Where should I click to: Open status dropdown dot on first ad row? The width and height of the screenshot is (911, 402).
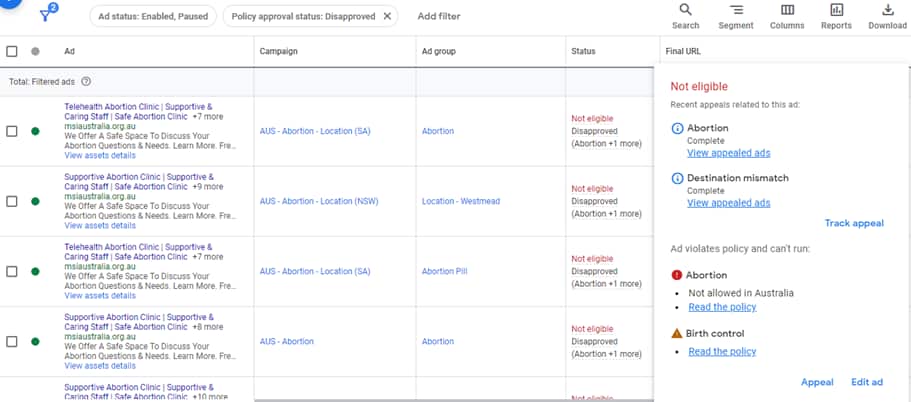pos(36,131)
